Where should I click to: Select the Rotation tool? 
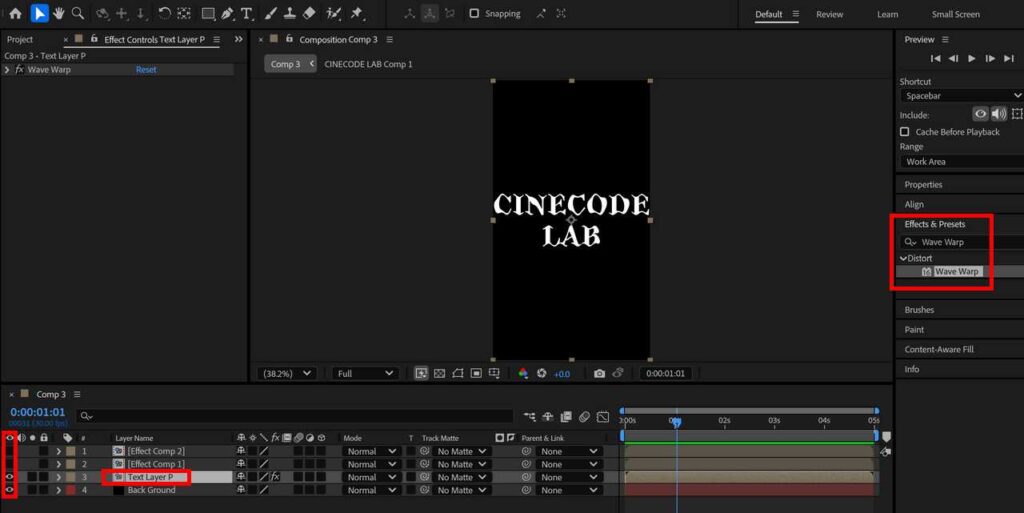165,13
